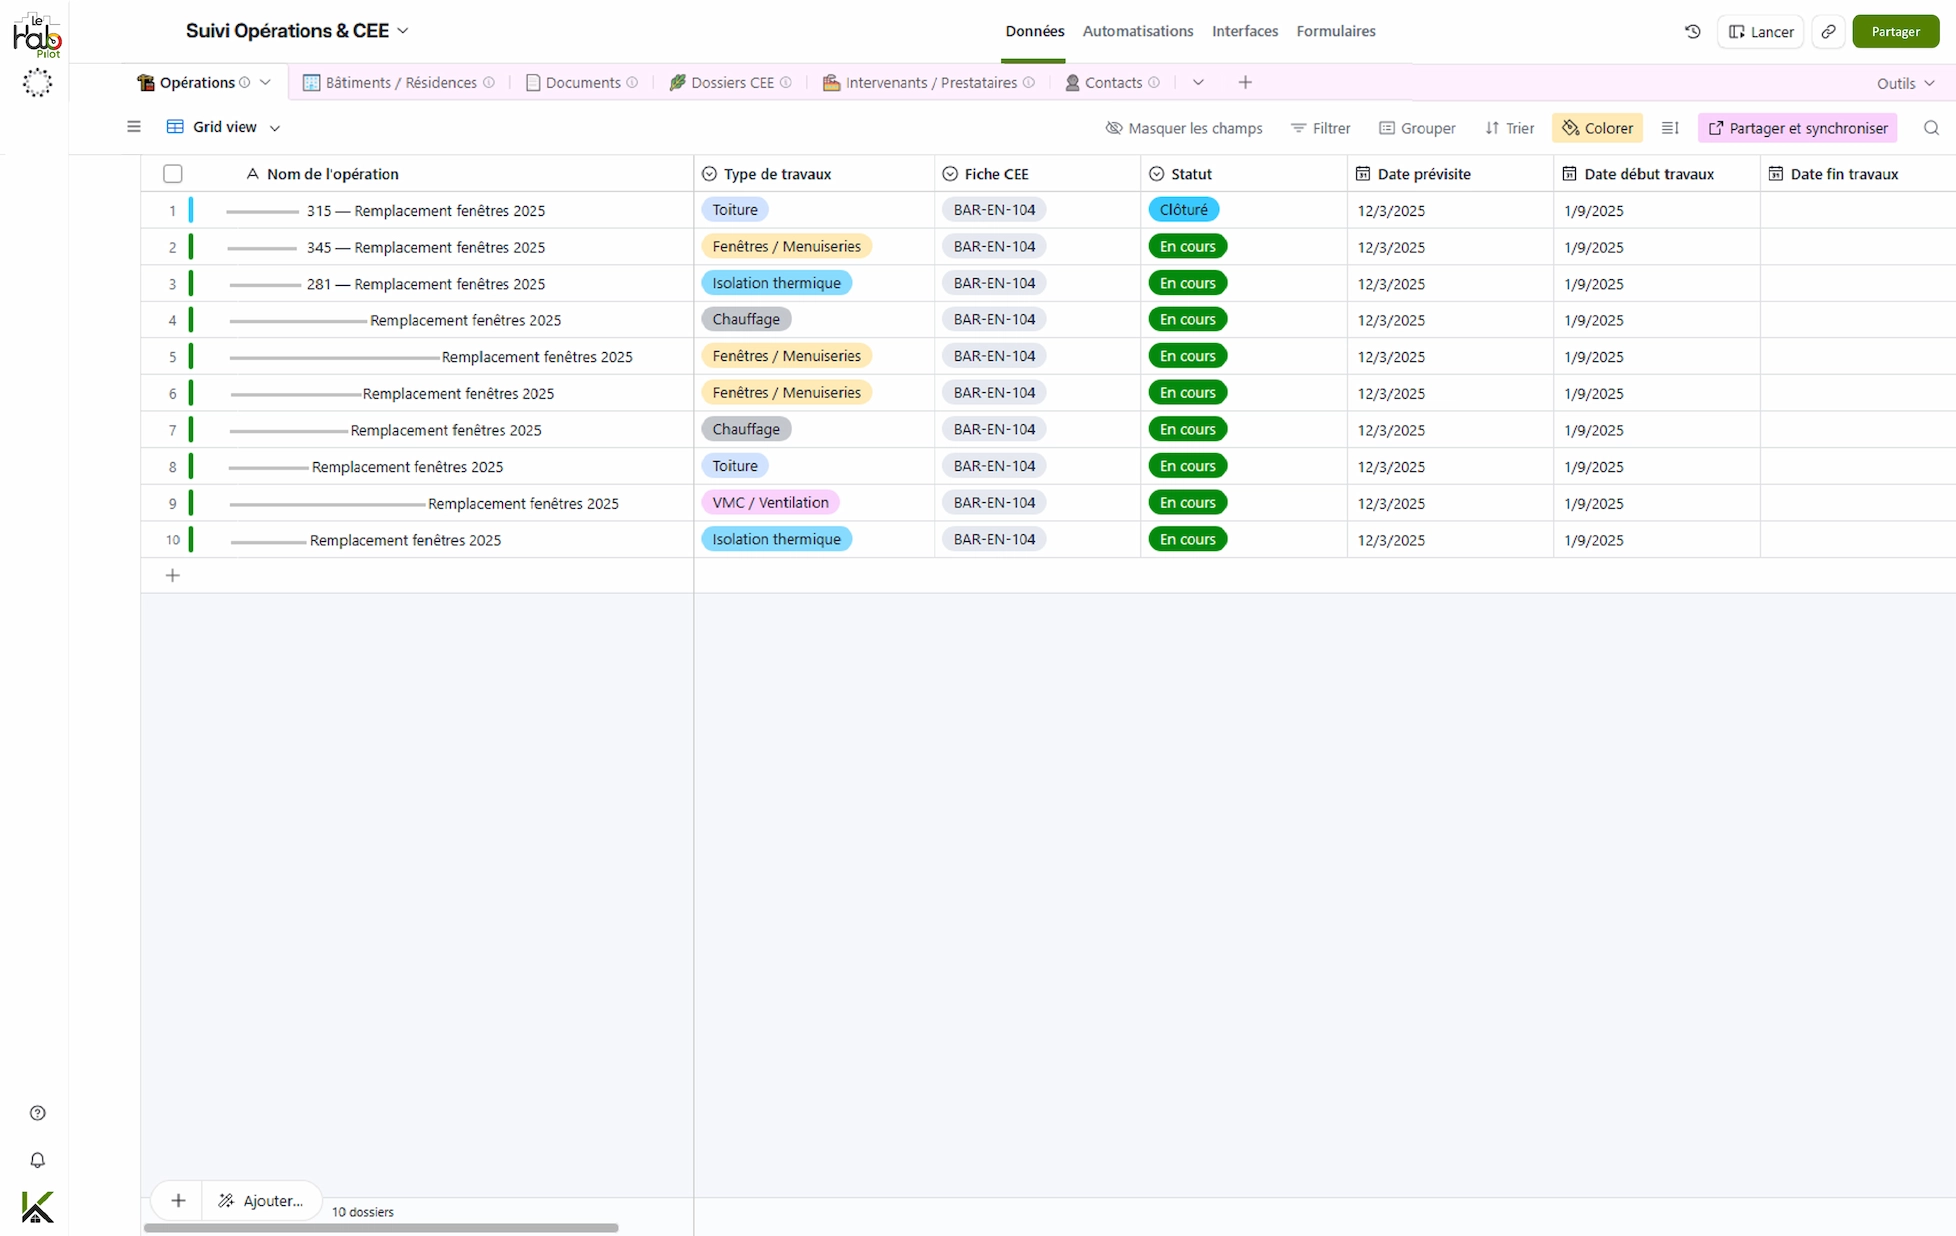Click the Nom de l'opération column header
The height and width of the screenshot is (1236, 1956).
417,174
